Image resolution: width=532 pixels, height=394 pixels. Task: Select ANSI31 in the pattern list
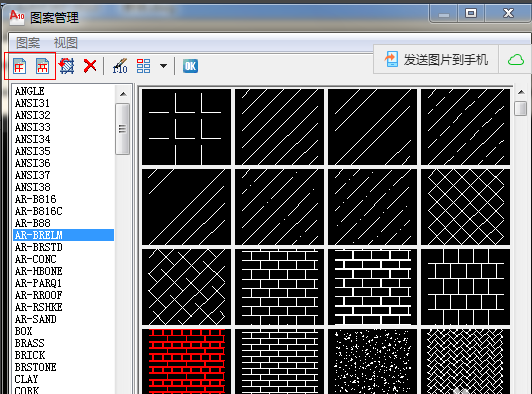pyautogui.click(x=32, y=103)
